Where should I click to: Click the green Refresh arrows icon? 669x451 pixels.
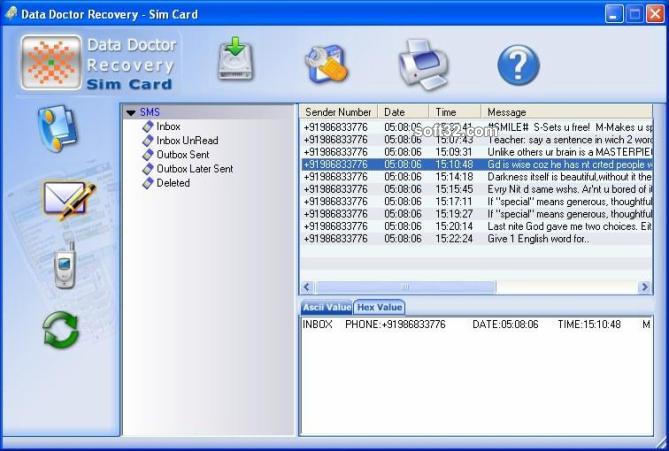61,329
